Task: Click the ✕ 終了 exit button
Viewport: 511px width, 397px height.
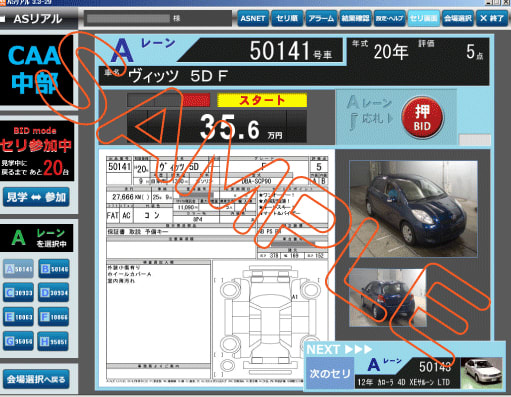Action: pyautogui.click(x=492, y=18)
